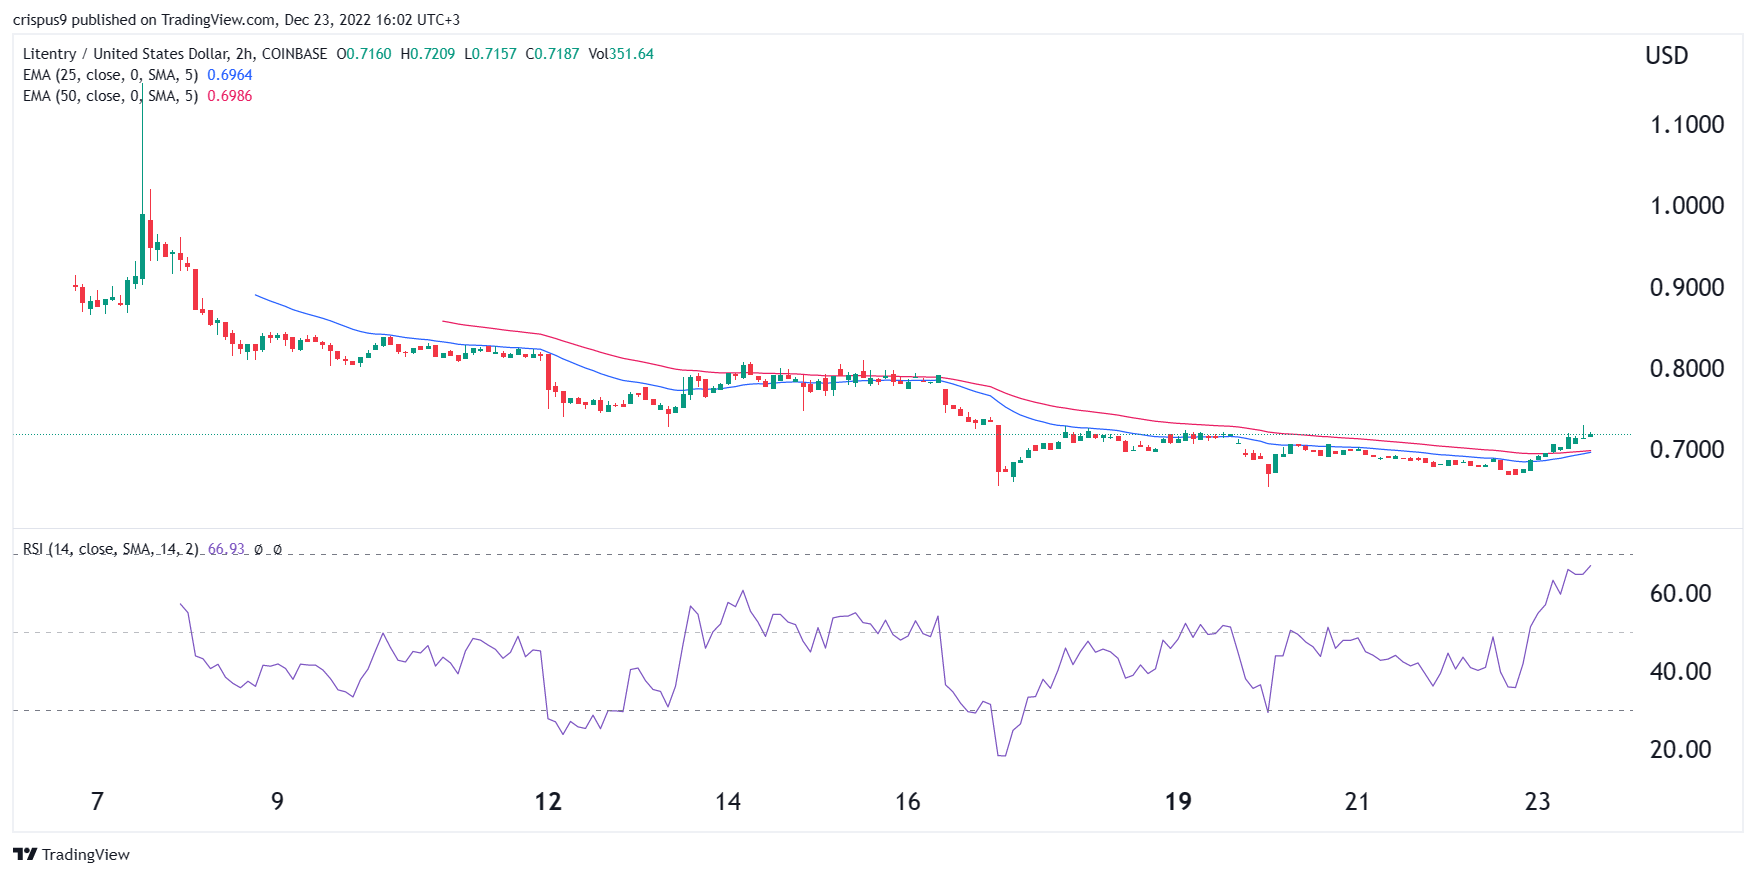Image resolution: width=1756 pixels, height=876 pixels.
Task: Select the EMA 50 indicator legend
Action: point(110,96)
